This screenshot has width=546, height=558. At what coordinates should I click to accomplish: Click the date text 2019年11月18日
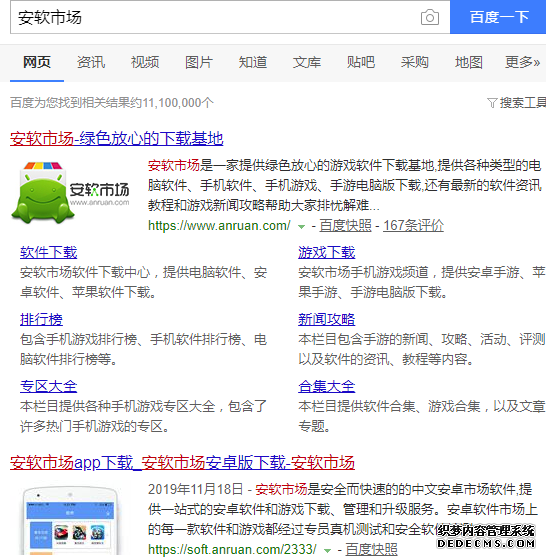(x=195, y=489)
